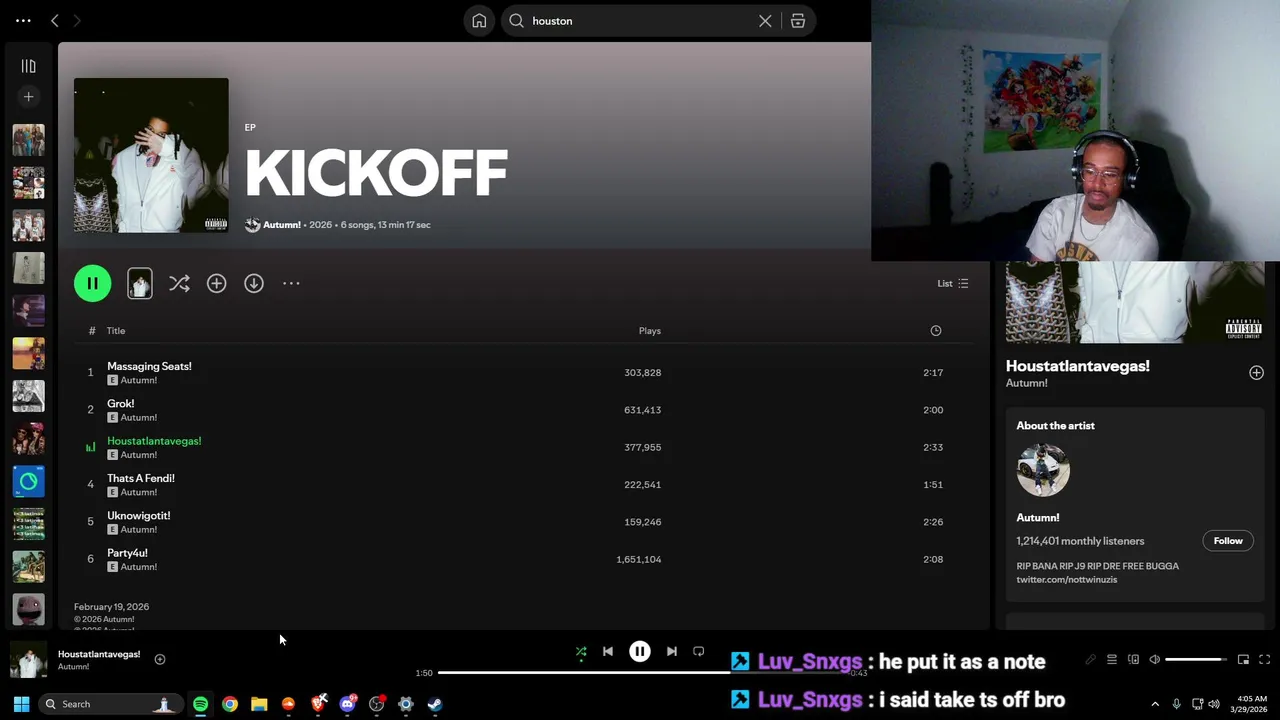Skip to previous track
The image size is (1280, 720).
pos(608,651)
